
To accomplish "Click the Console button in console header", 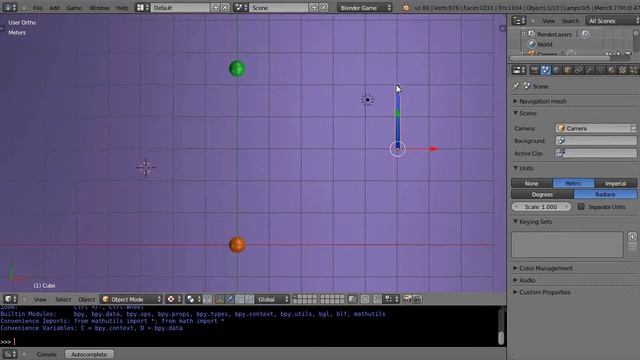I will click(x=47, y=354).
